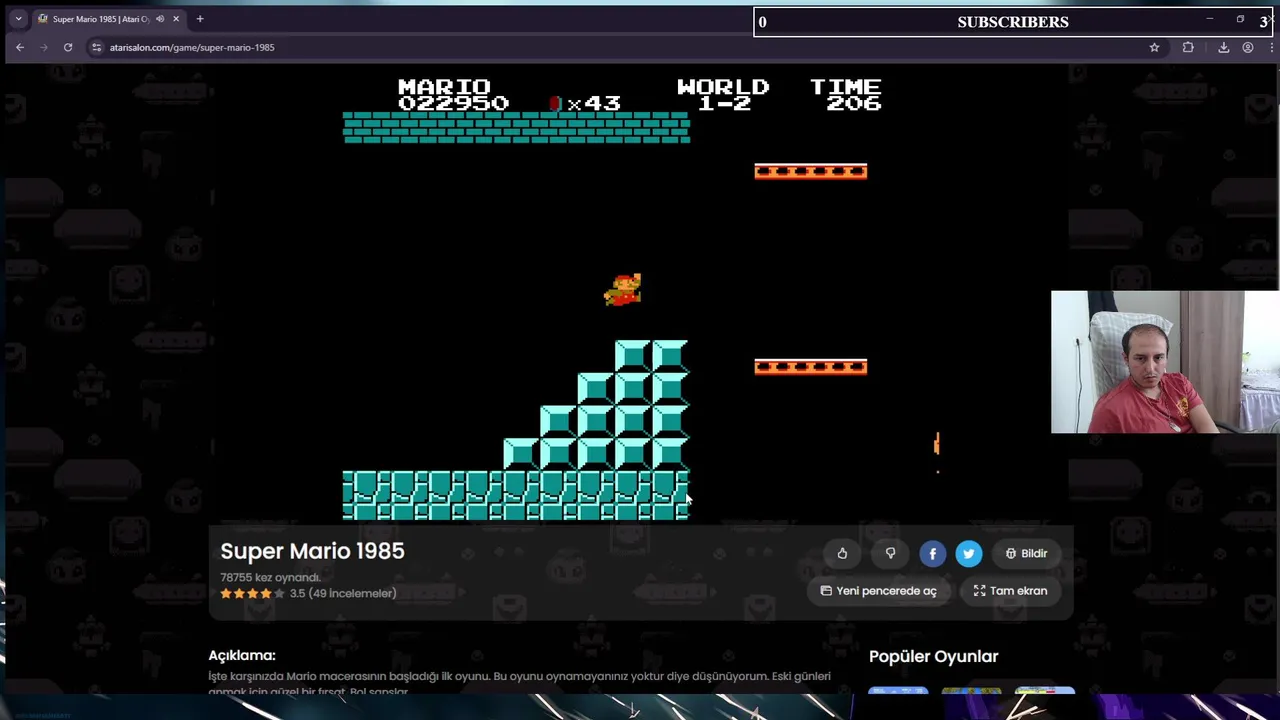Viewport: 1280px width, 720px height.
Task: Show browser downloads
Action: point(1223,47)
